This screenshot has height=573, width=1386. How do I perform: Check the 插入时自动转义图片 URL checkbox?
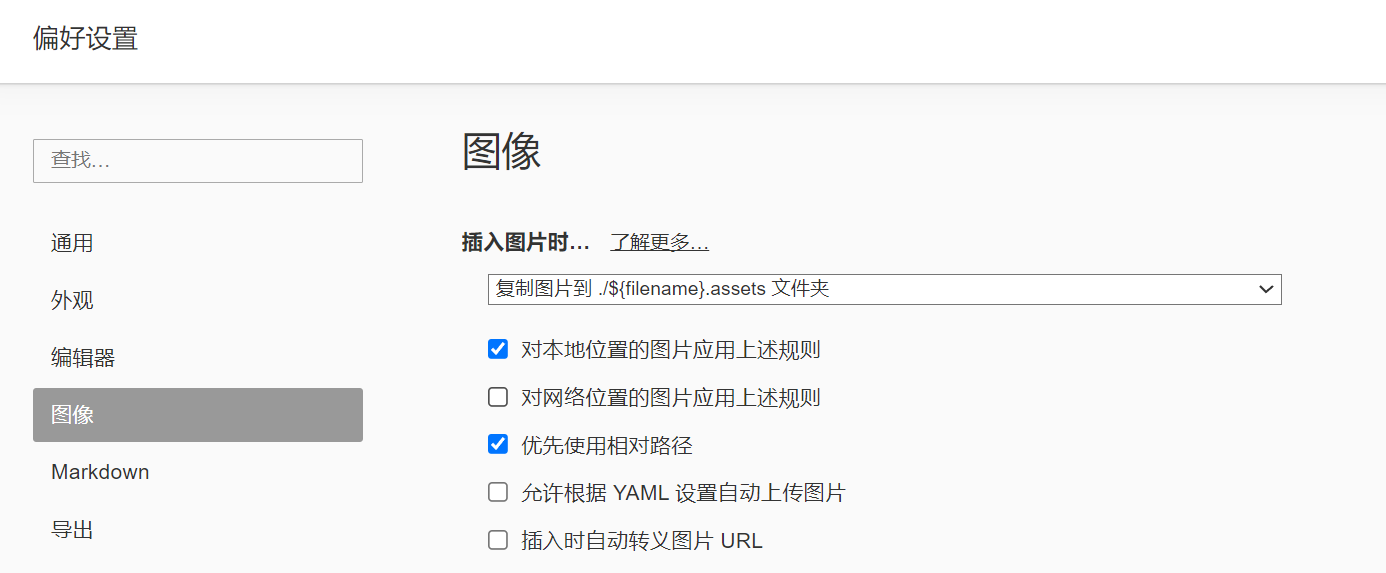[498, 541]
